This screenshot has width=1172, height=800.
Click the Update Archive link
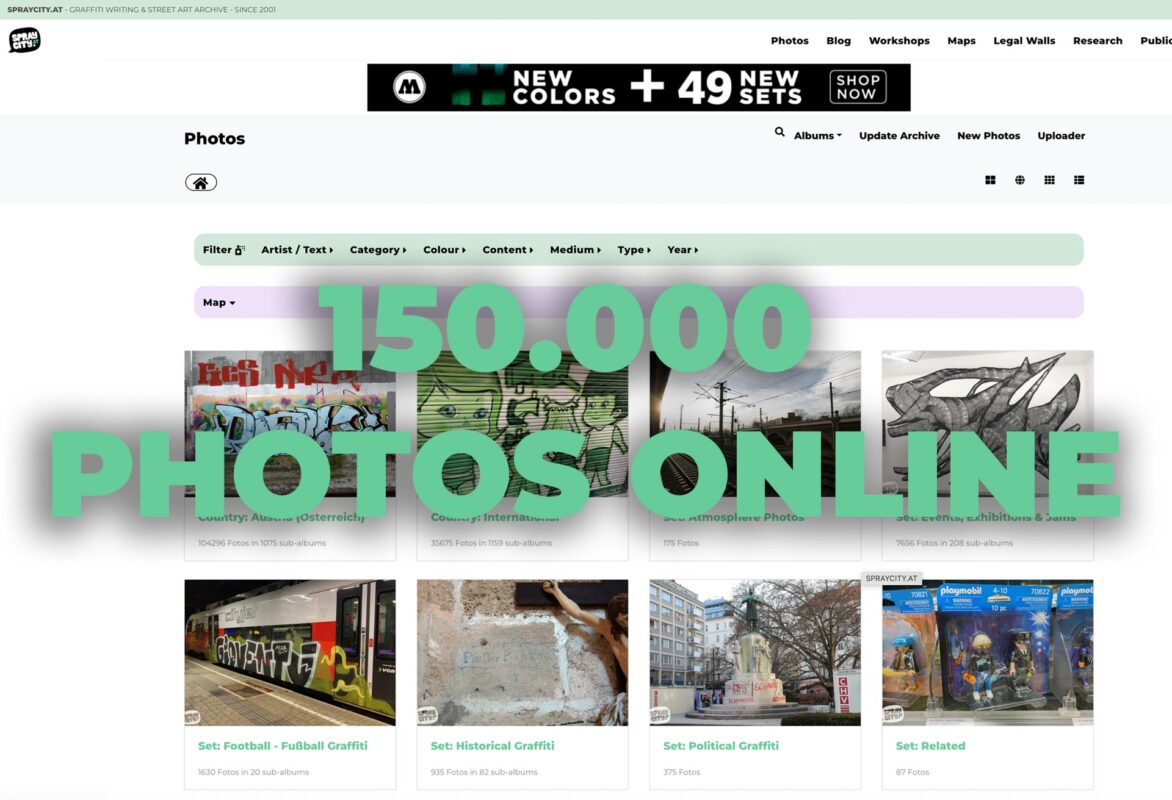pyautogui.click(x=899, y=136)
